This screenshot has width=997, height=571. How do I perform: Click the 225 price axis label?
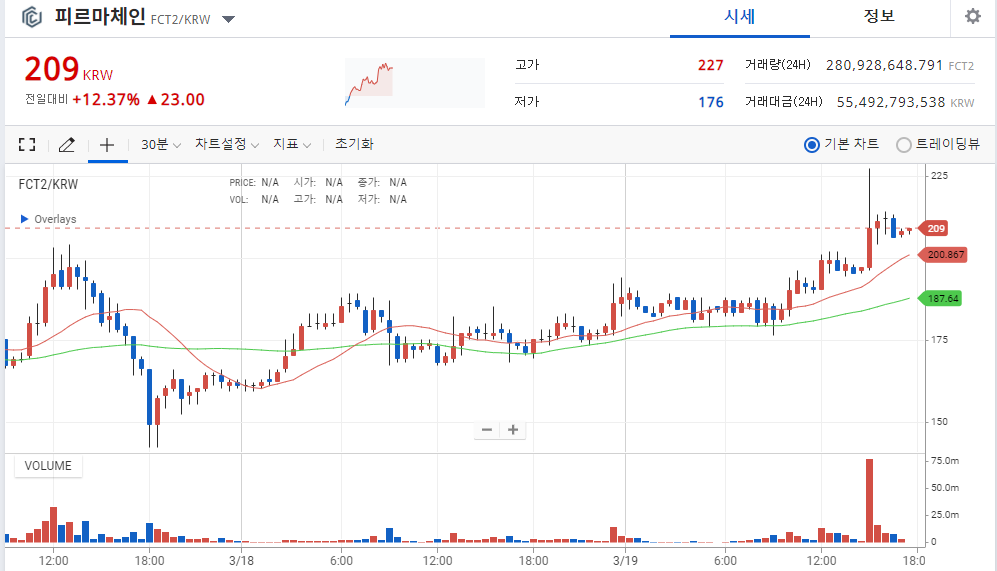(x=940, y=175)
